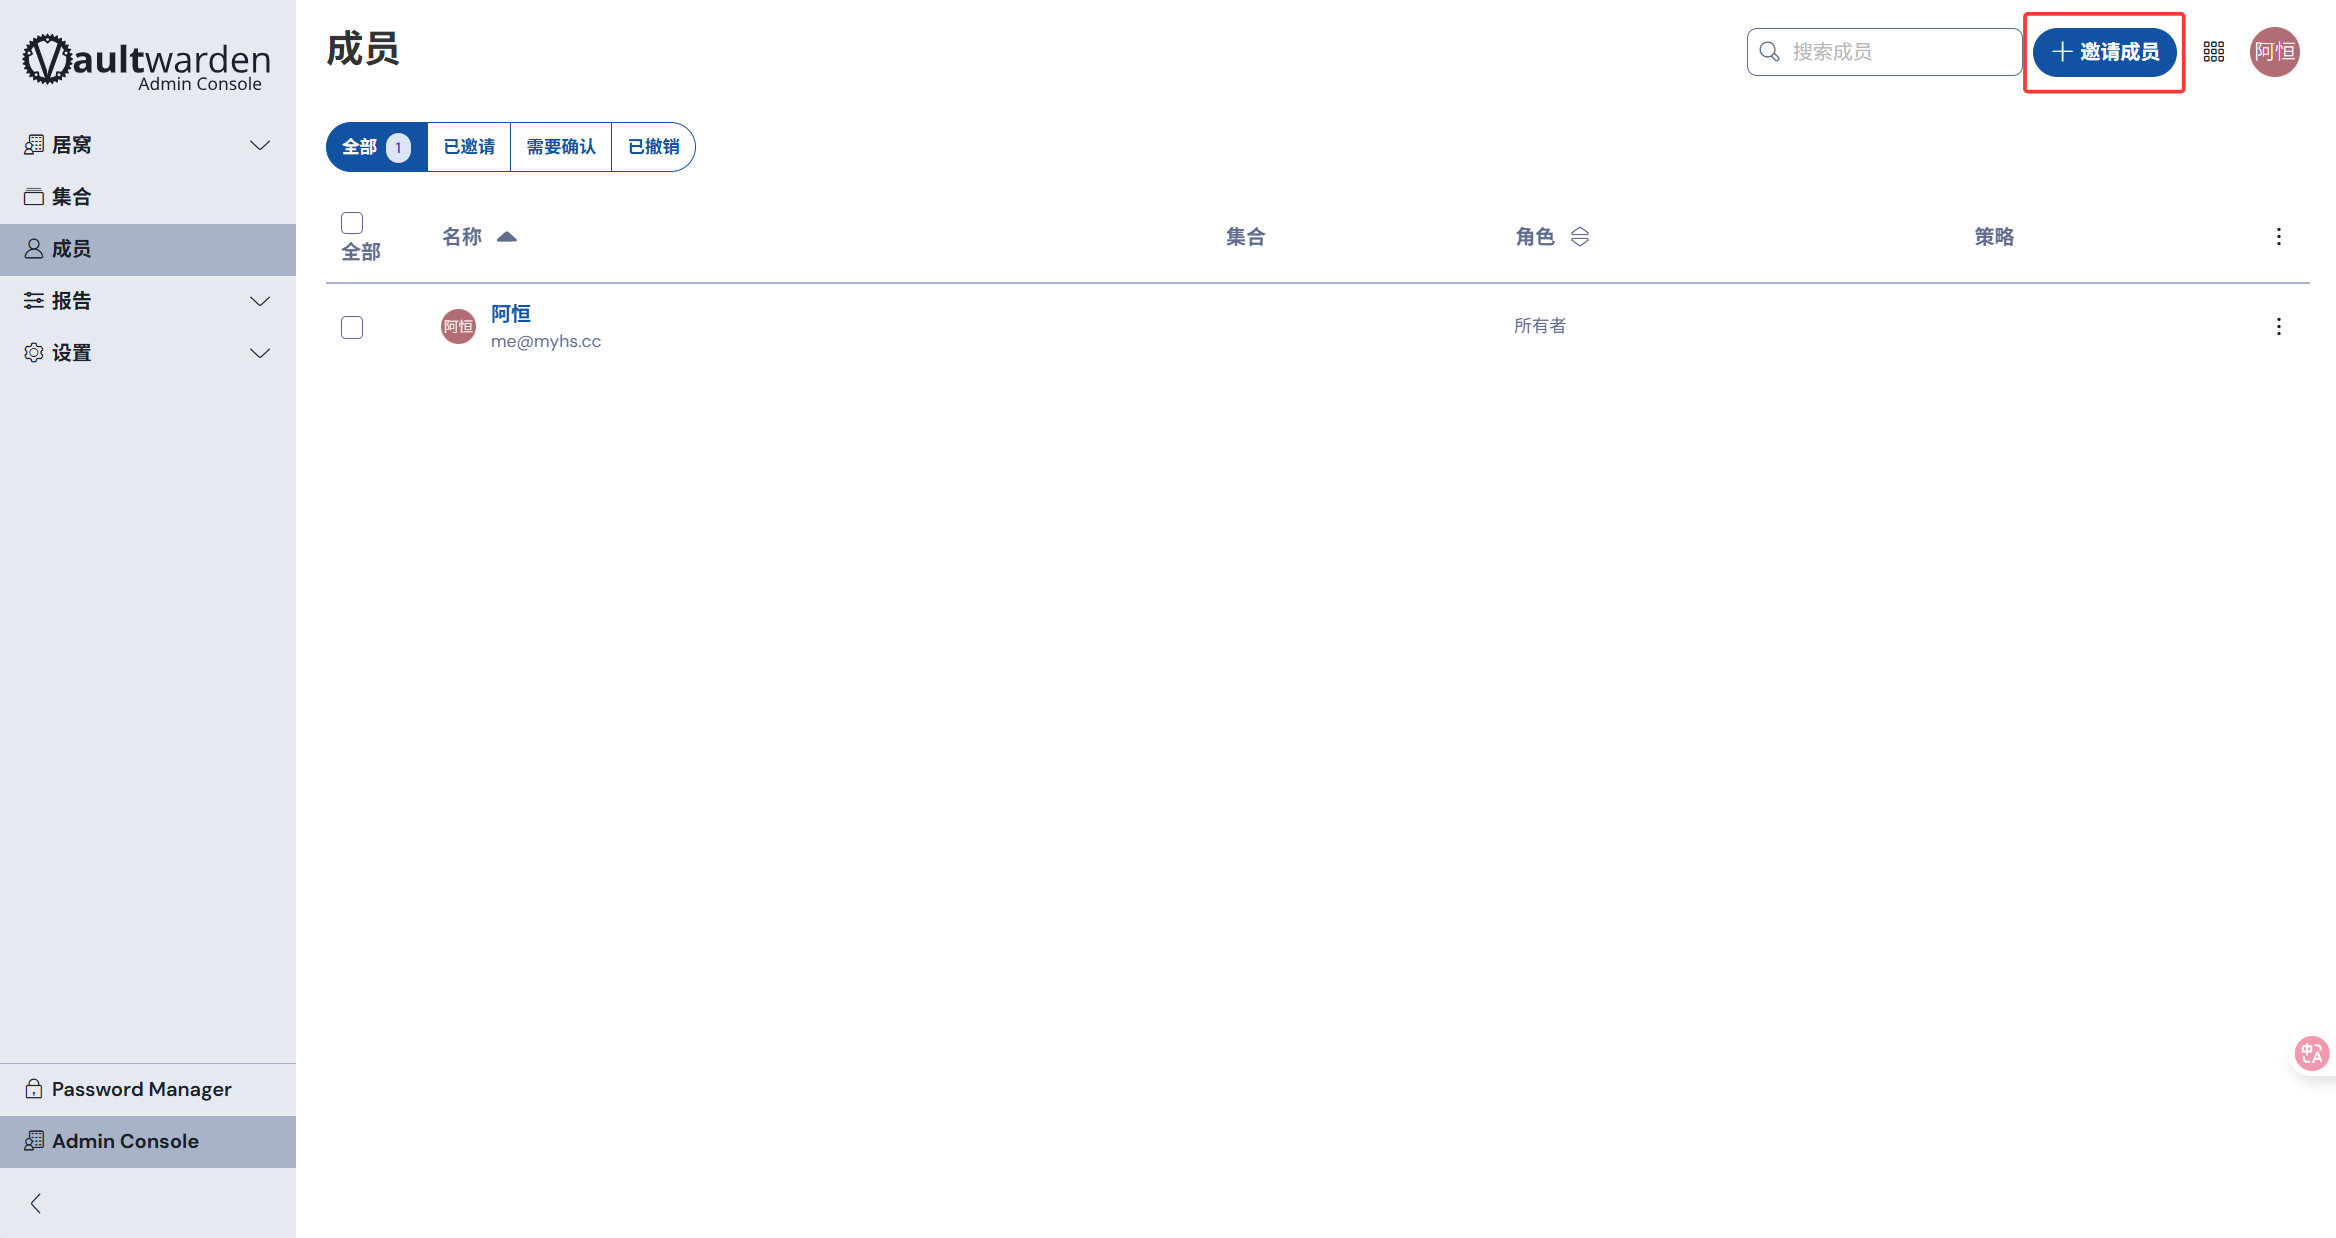2336x1238 pixels.
Task: Sort the table by 角色 column
Action: 1552,237
